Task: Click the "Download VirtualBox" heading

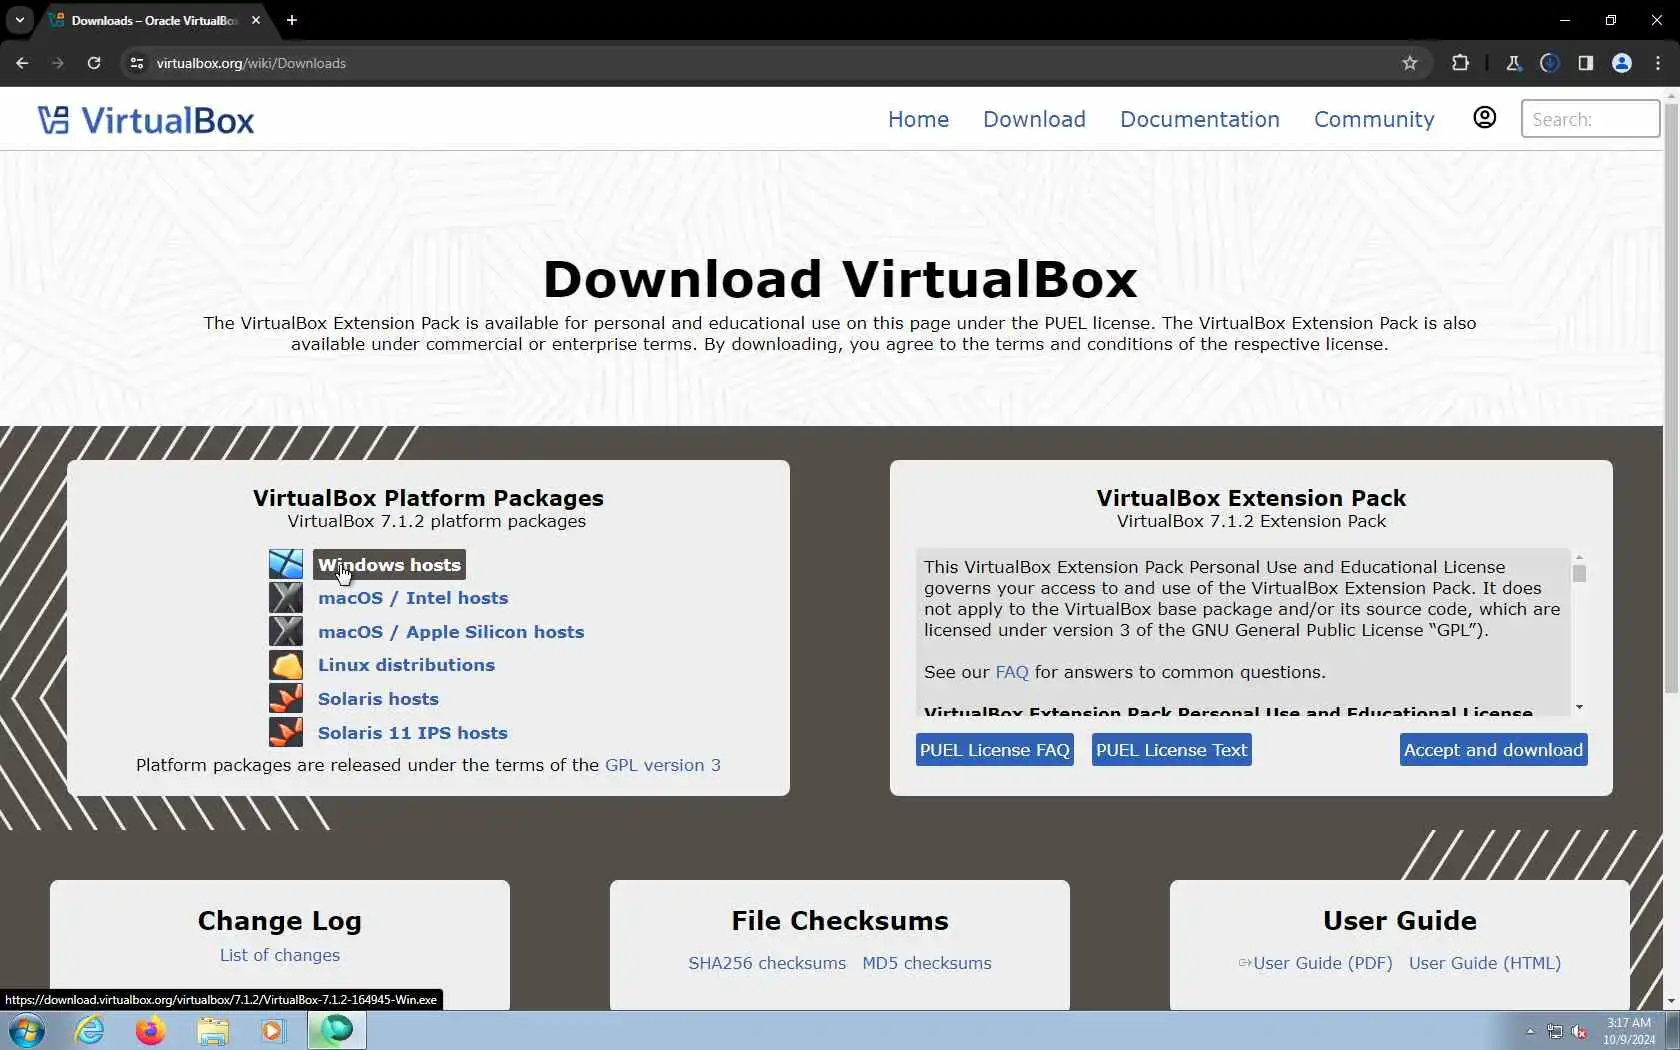Action: click(840, 279)
